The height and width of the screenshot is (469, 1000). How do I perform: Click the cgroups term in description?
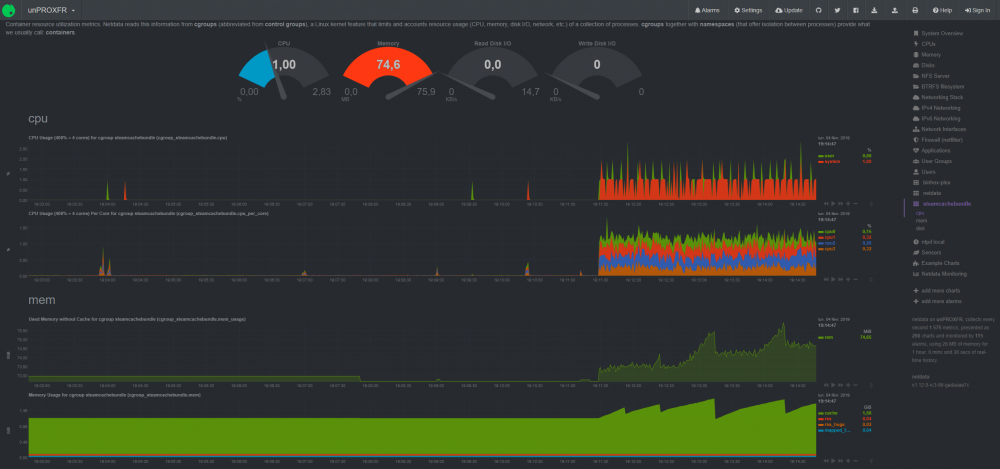pyautogui.click(x=207, y=25)
